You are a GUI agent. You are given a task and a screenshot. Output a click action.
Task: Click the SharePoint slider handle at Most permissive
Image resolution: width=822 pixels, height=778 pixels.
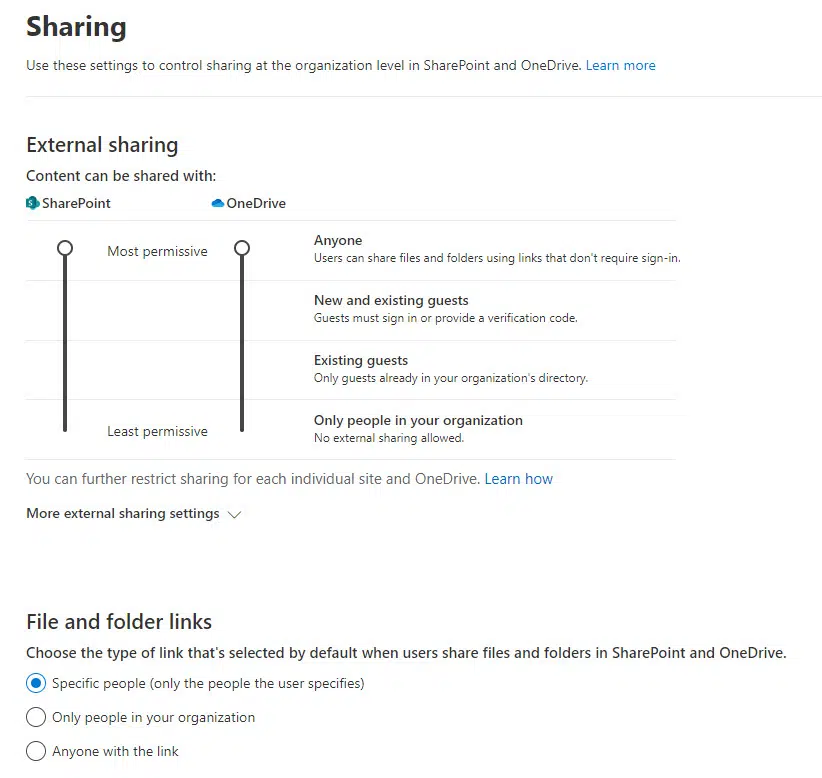[65, 248]
